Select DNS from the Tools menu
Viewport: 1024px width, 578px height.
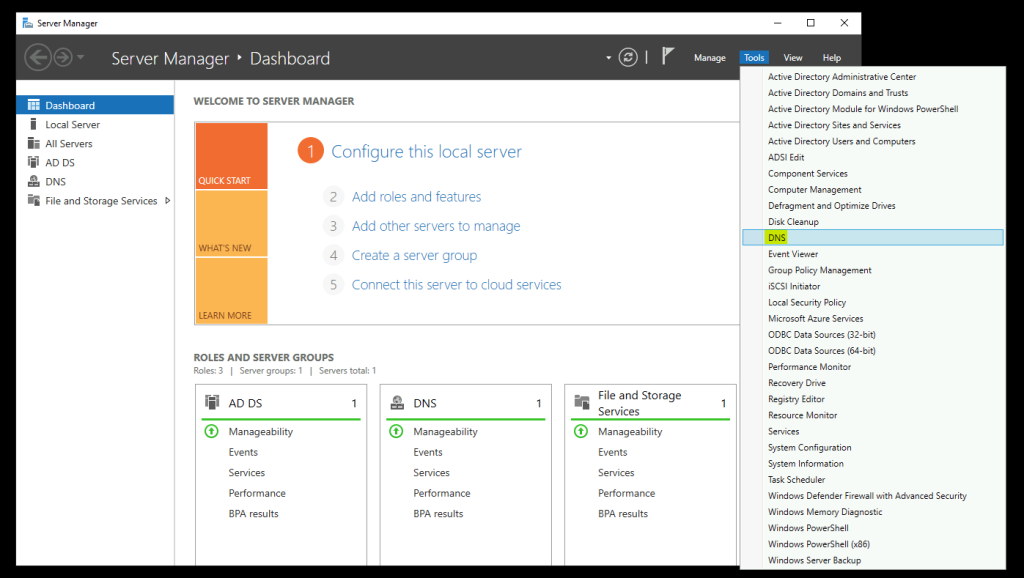[x=872, y=238]
